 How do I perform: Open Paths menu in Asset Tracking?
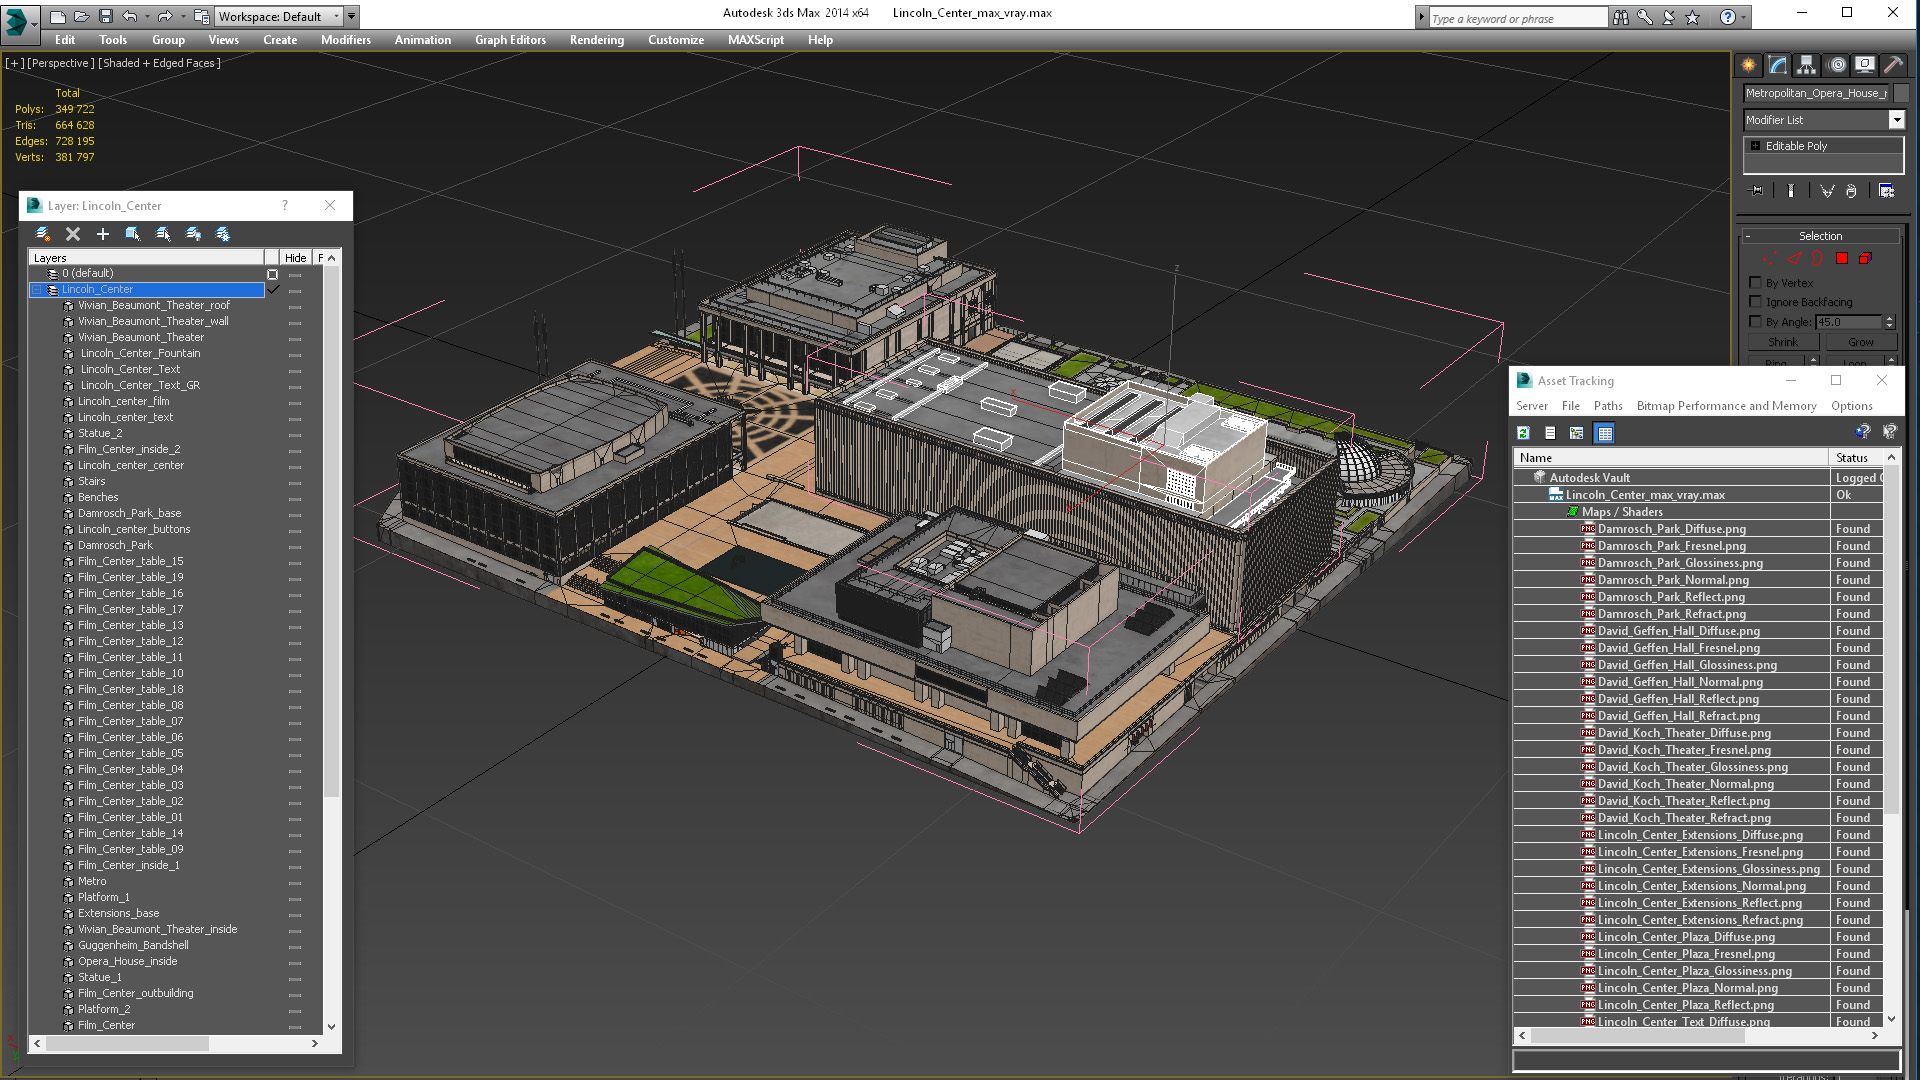tap(1608, 406)
